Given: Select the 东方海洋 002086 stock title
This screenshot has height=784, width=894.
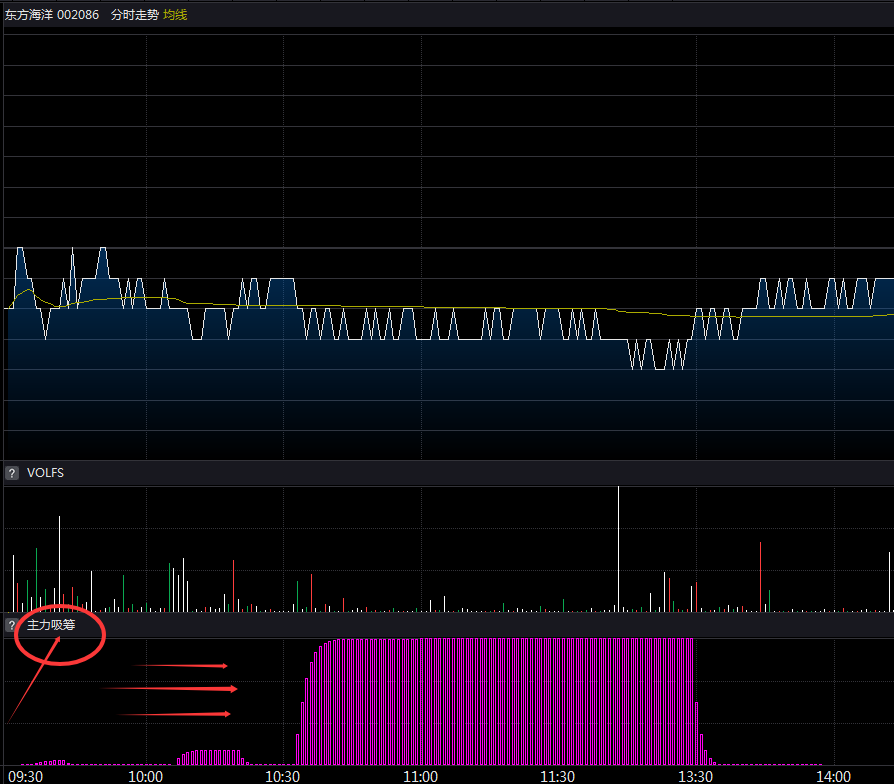Looking at the screenshot, I should click(x=52, y=15).
